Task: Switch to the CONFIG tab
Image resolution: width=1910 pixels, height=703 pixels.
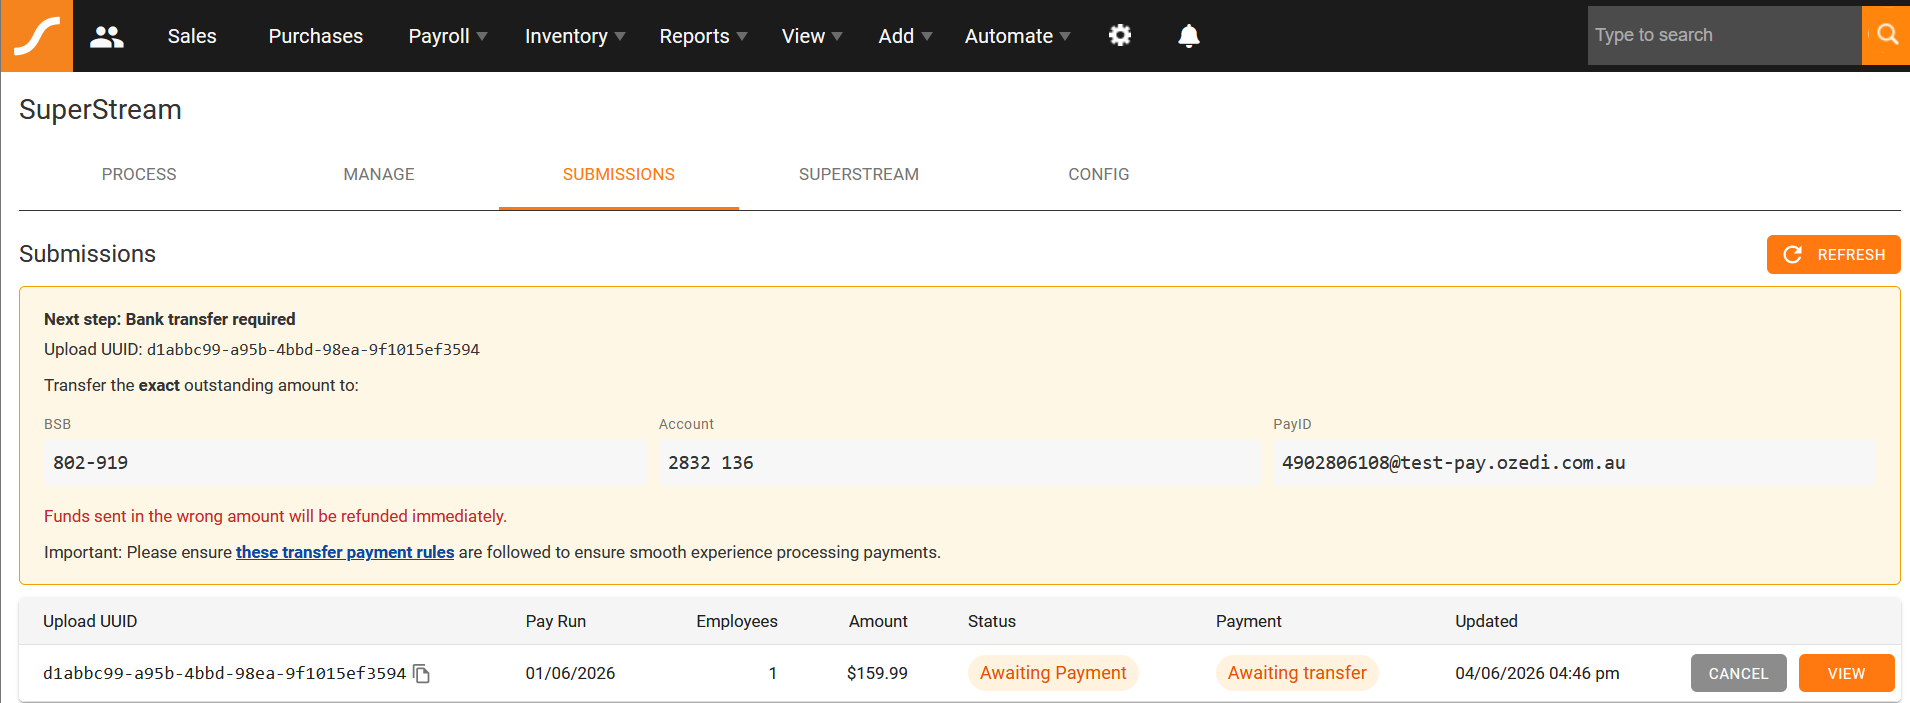Action: 1099,174
